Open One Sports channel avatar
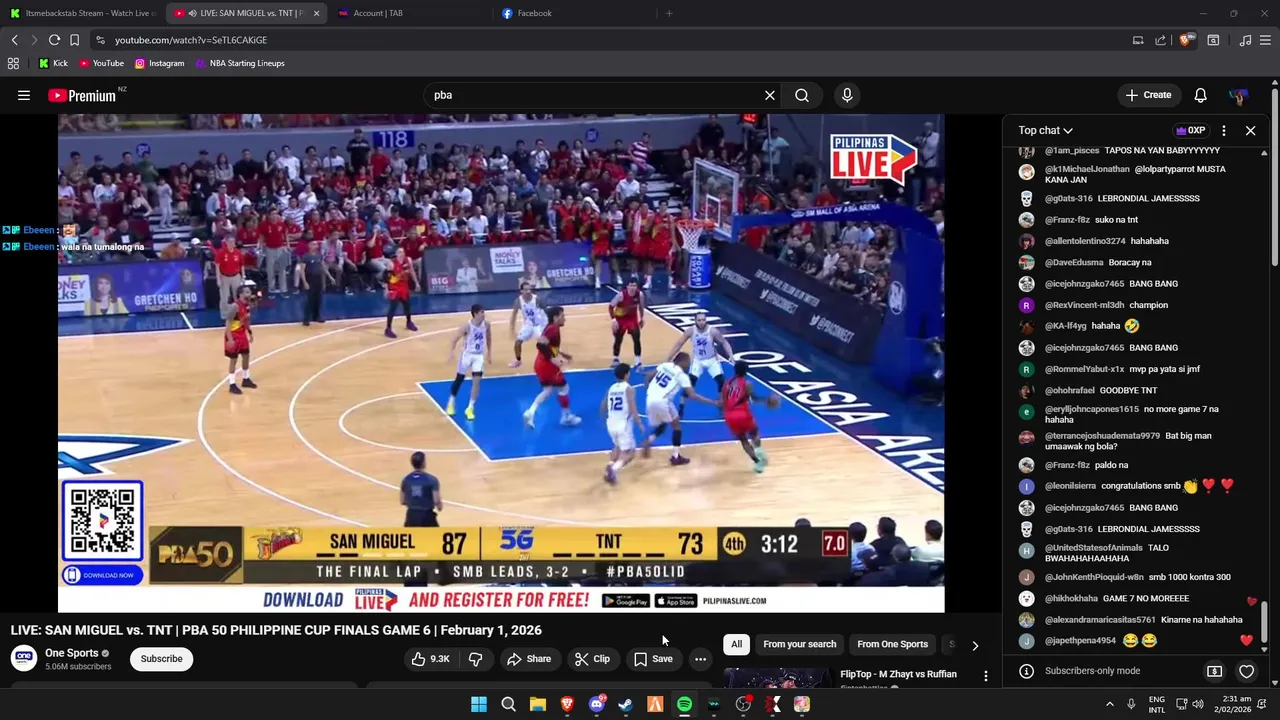1280x720 pixels. [x=24, y=658]
